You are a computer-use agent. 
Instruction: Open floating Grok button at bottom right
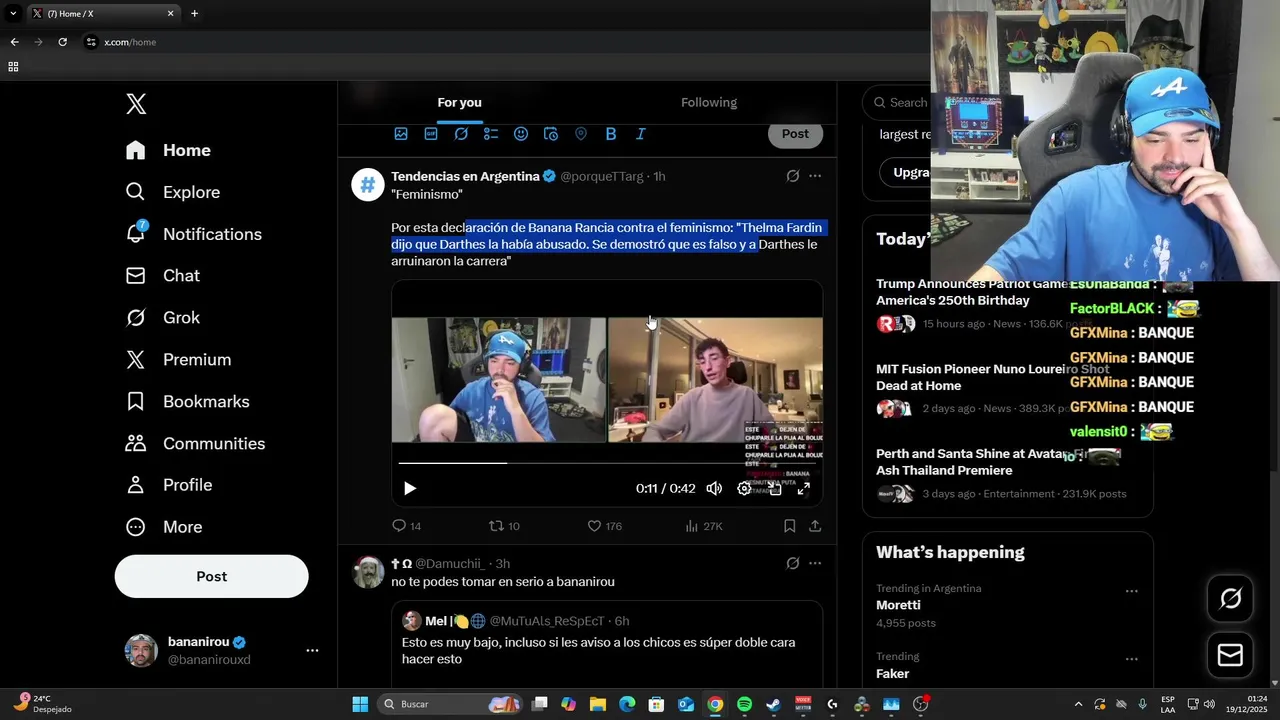1231,599
